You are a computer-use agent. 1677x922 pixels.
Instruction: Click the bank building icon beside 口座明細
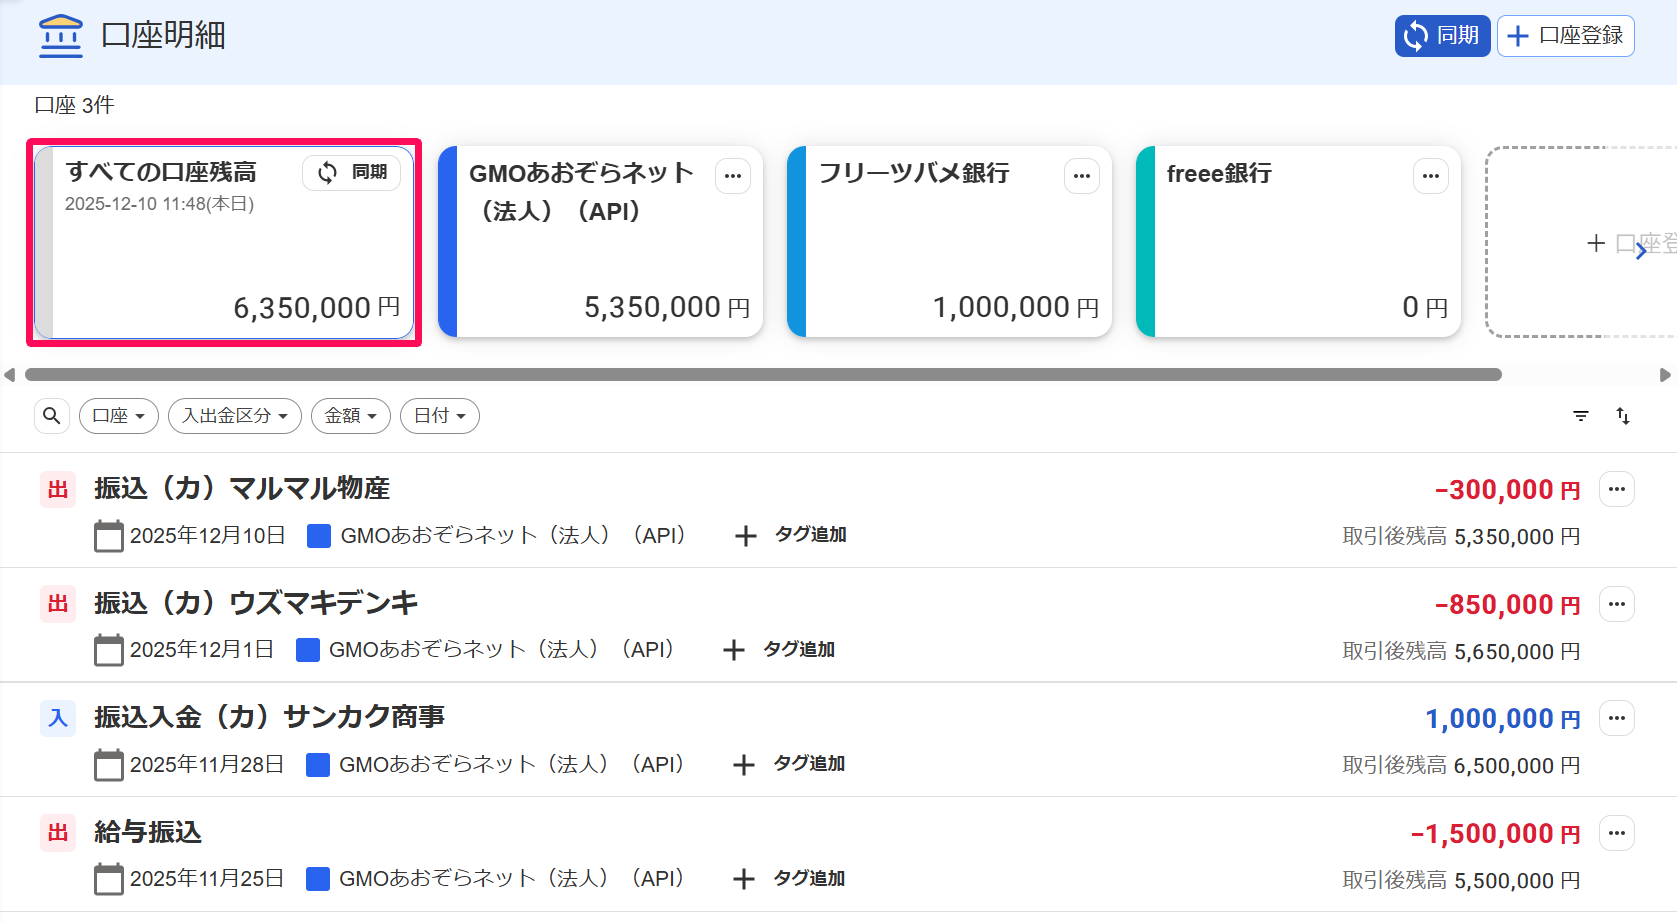coord(61,36)
